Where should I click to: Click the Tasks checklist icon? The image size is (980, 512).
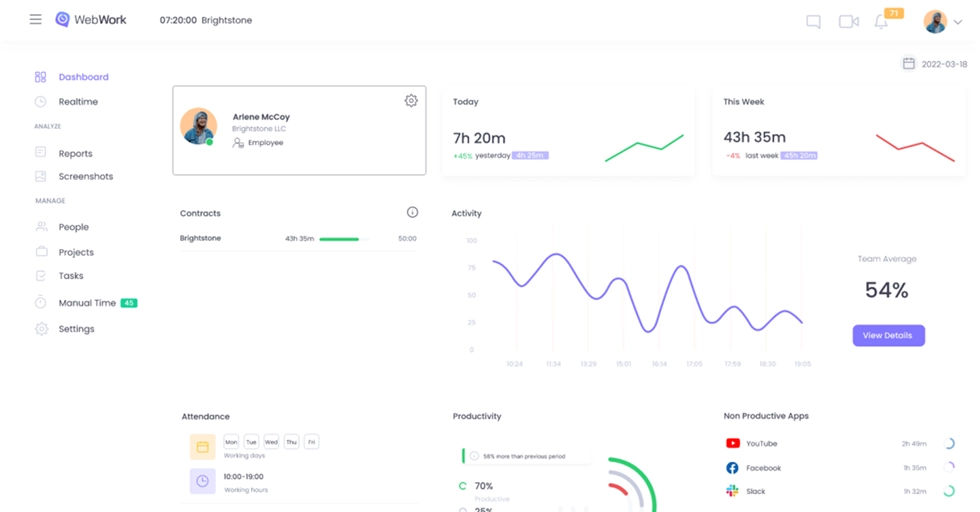[41, 276]
